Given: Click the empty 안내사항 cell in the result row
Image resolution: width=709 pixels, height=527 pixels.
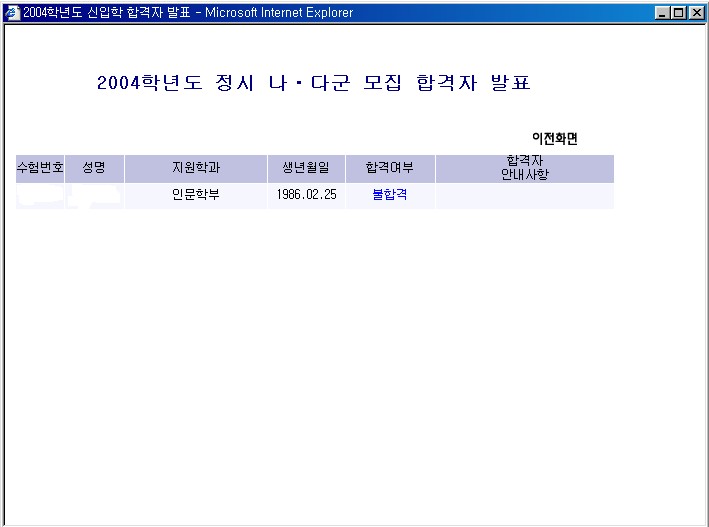Looking at the screenshot, I should 525,196.
